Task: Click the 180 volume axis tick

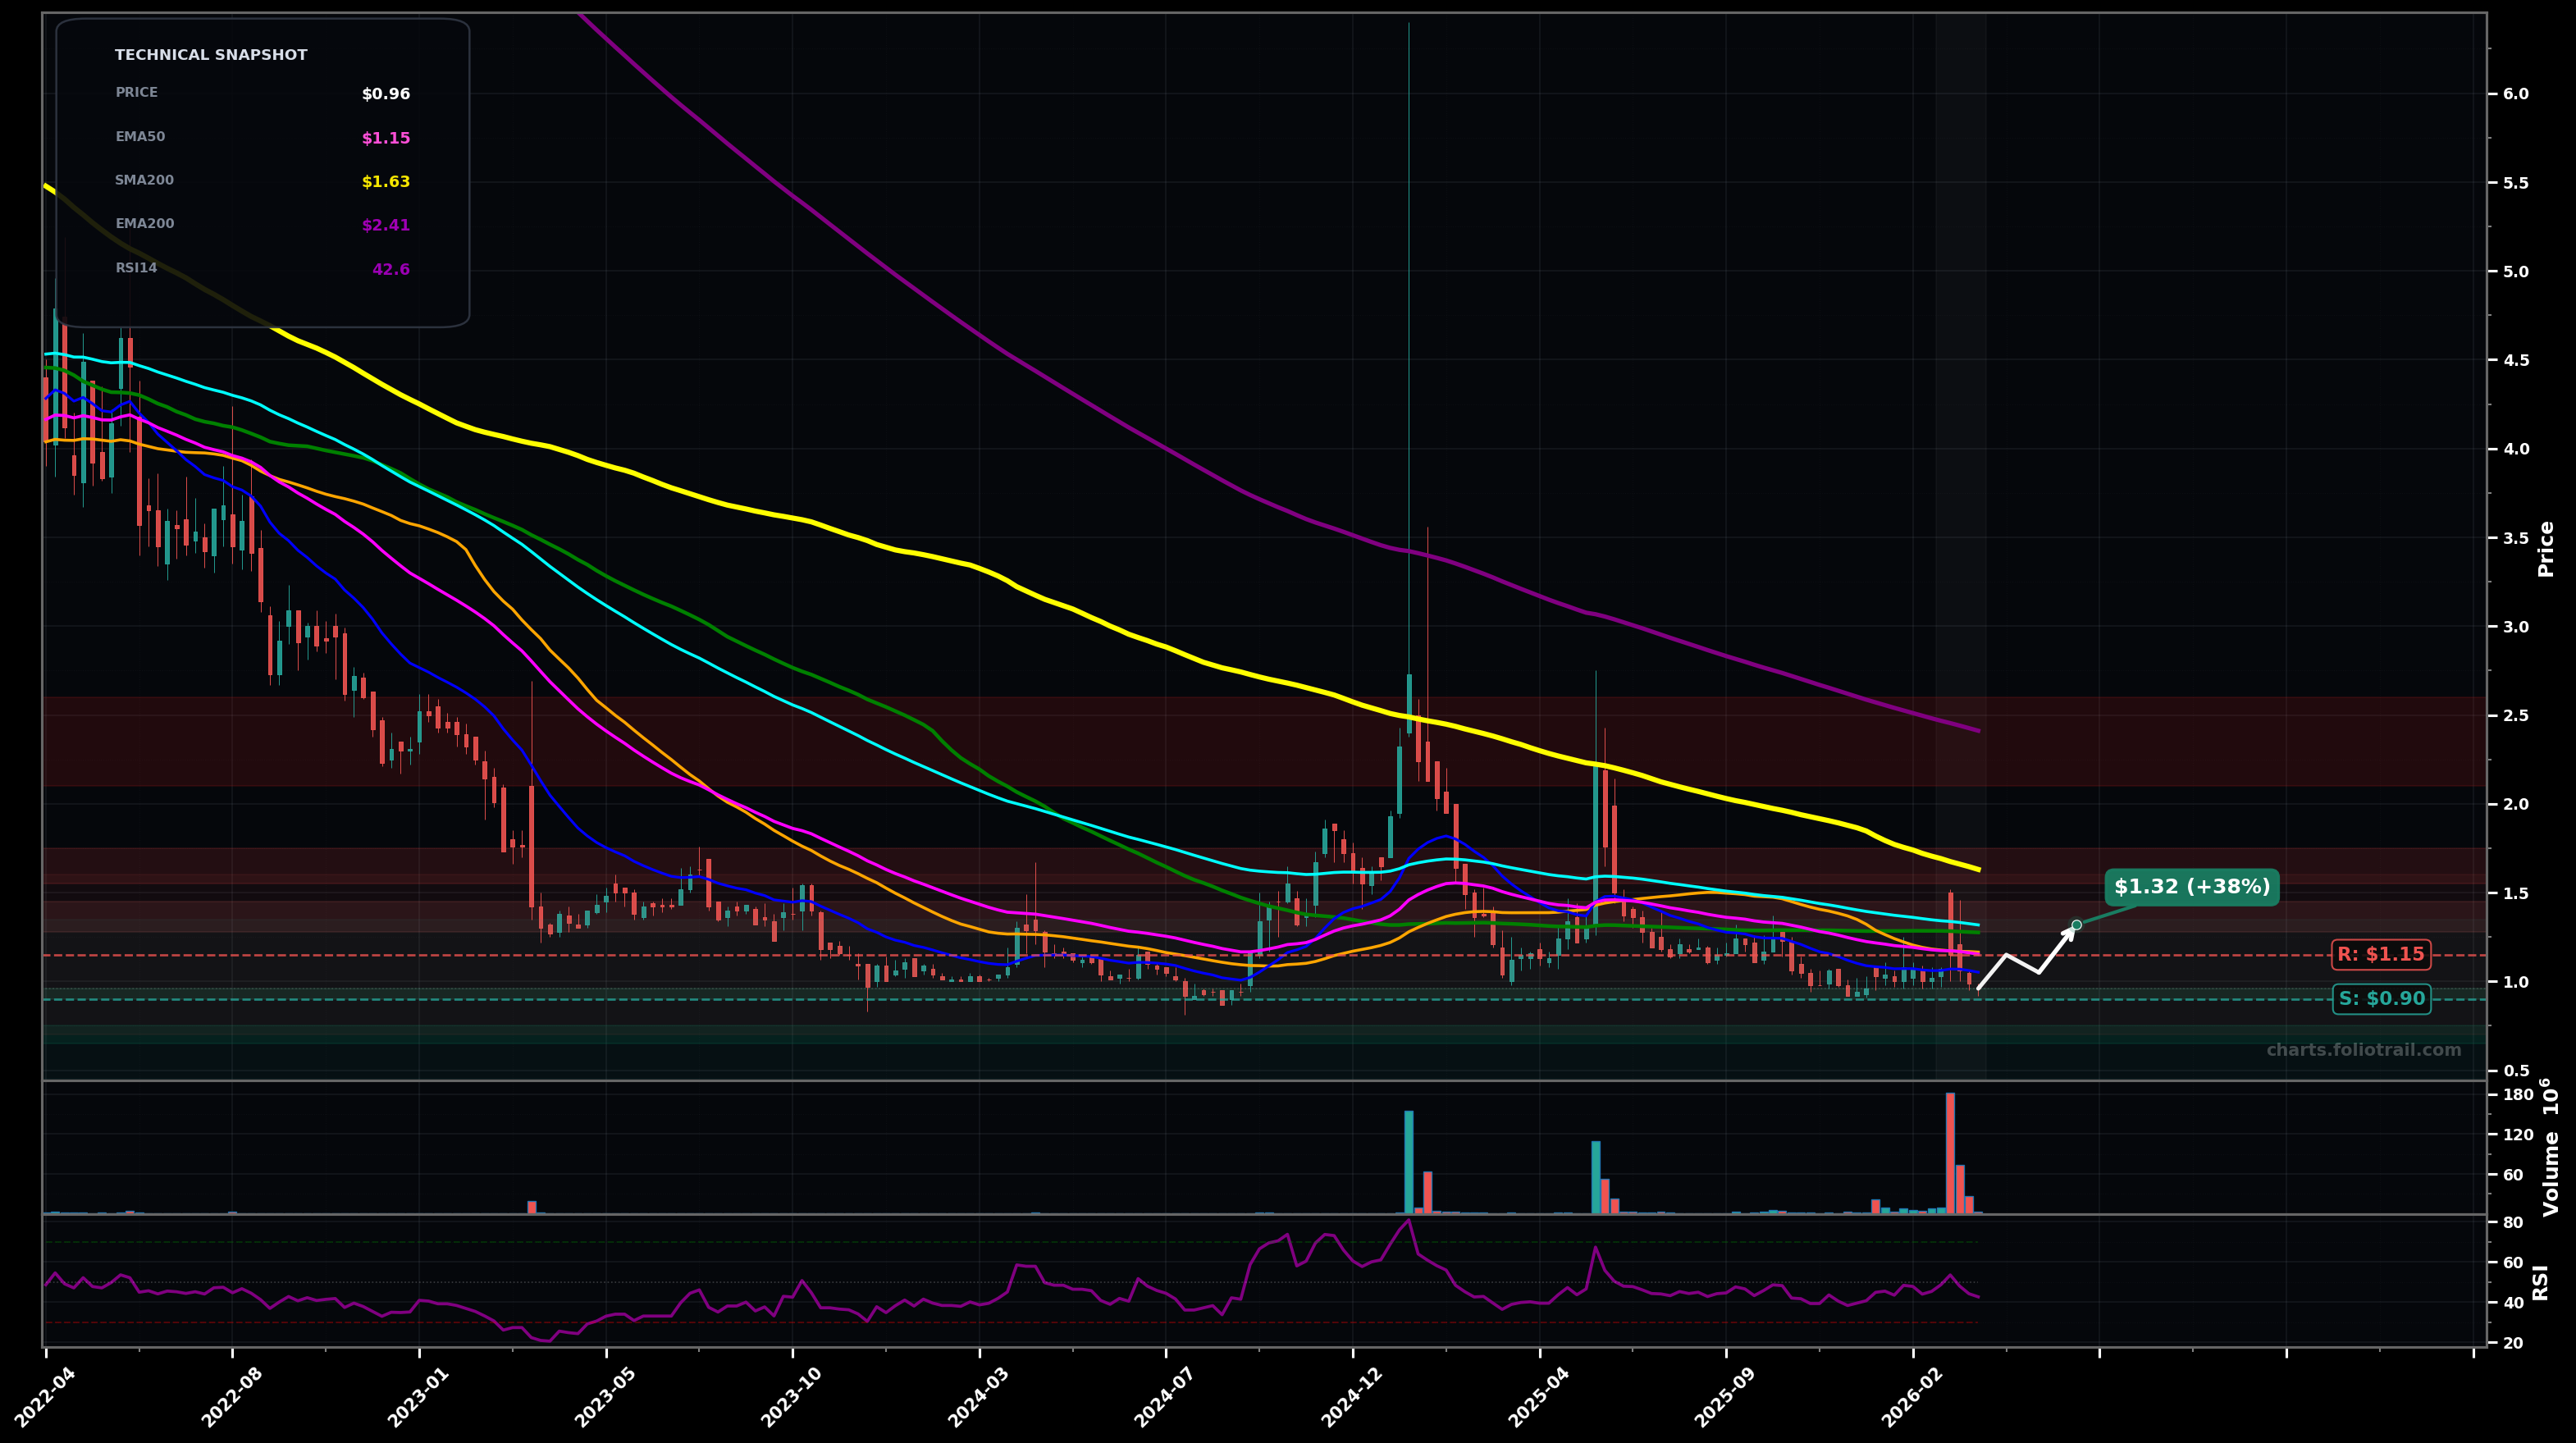Action: [x=2518, y=1095]
